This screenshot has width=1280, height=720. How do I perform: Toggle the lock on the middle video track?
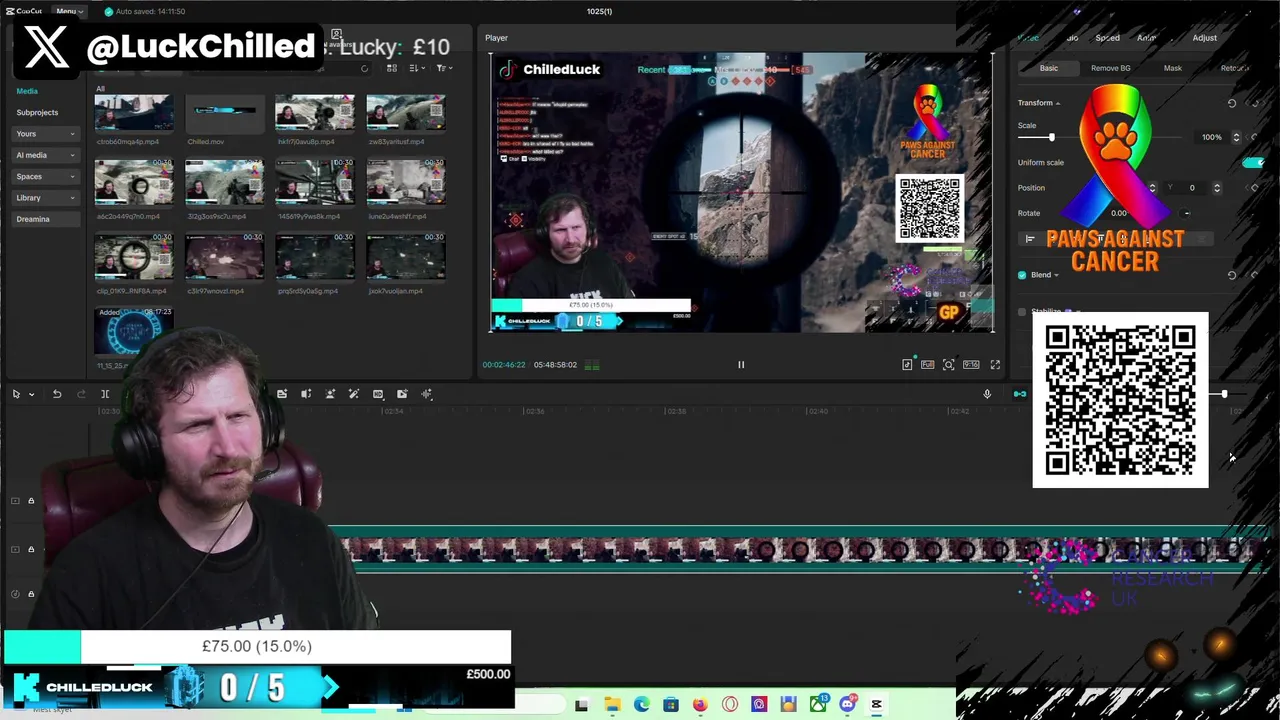point(31,549)
